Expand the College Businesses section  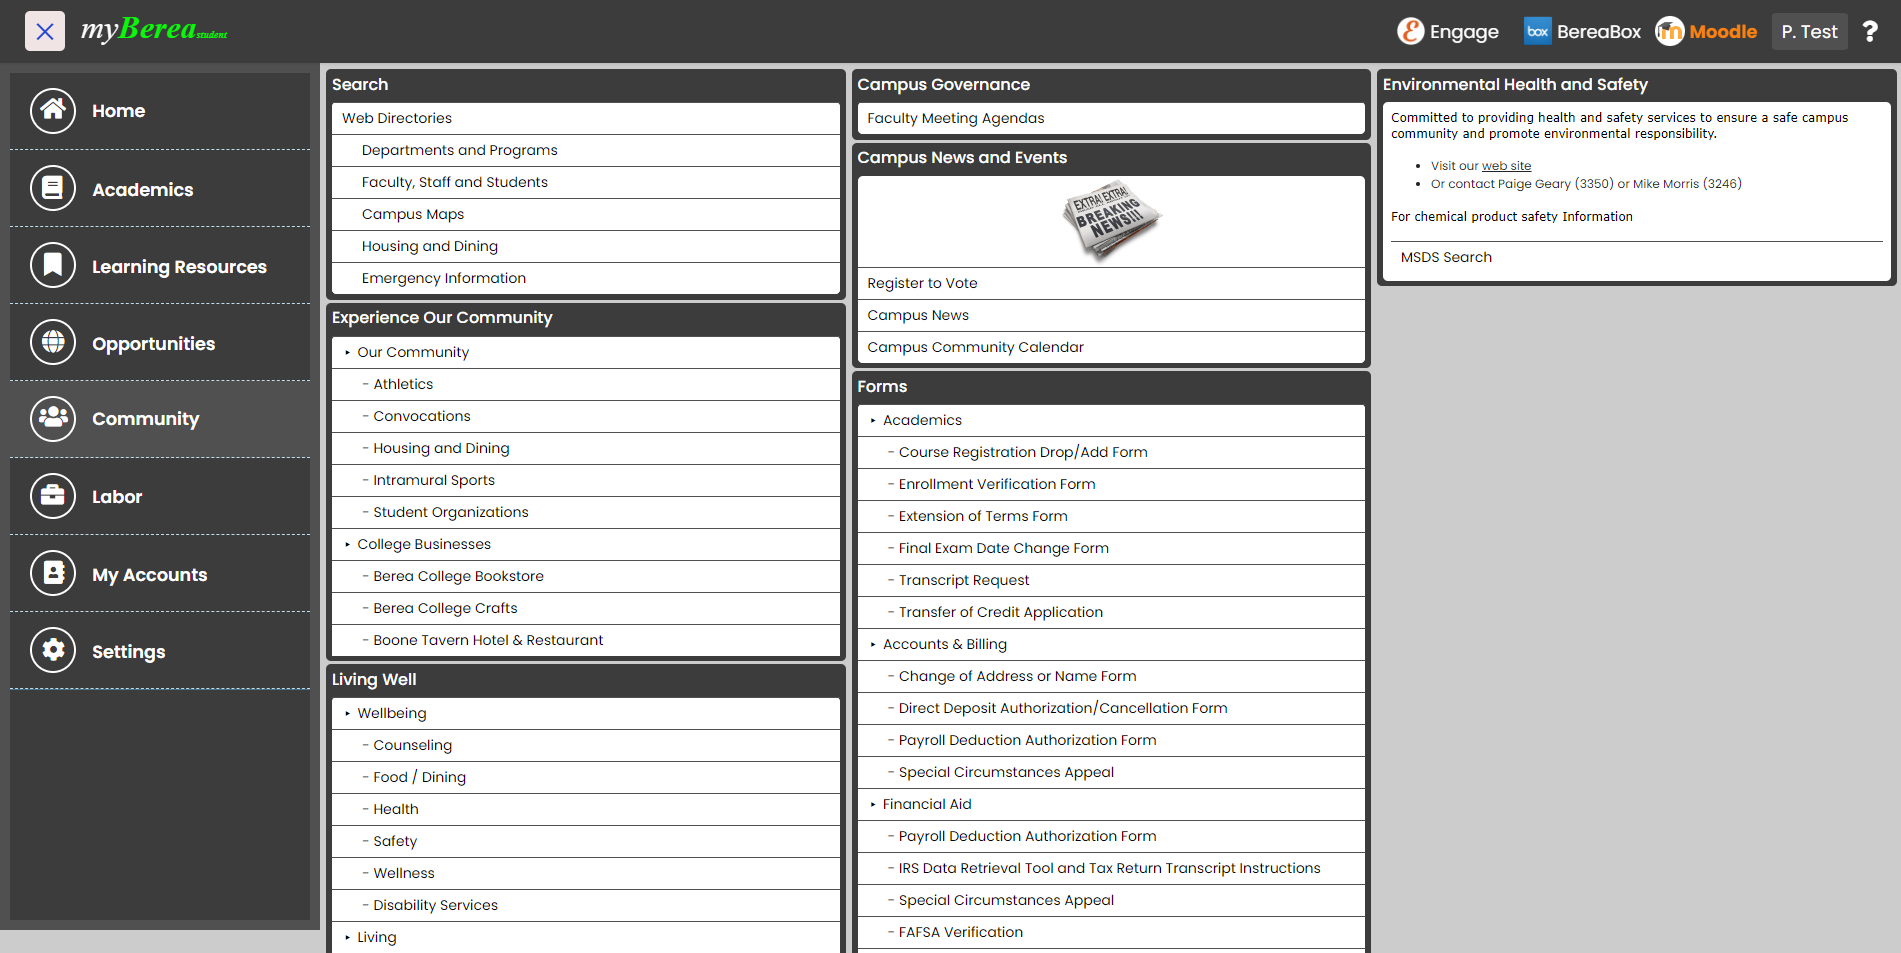click(x=348, y=544)
